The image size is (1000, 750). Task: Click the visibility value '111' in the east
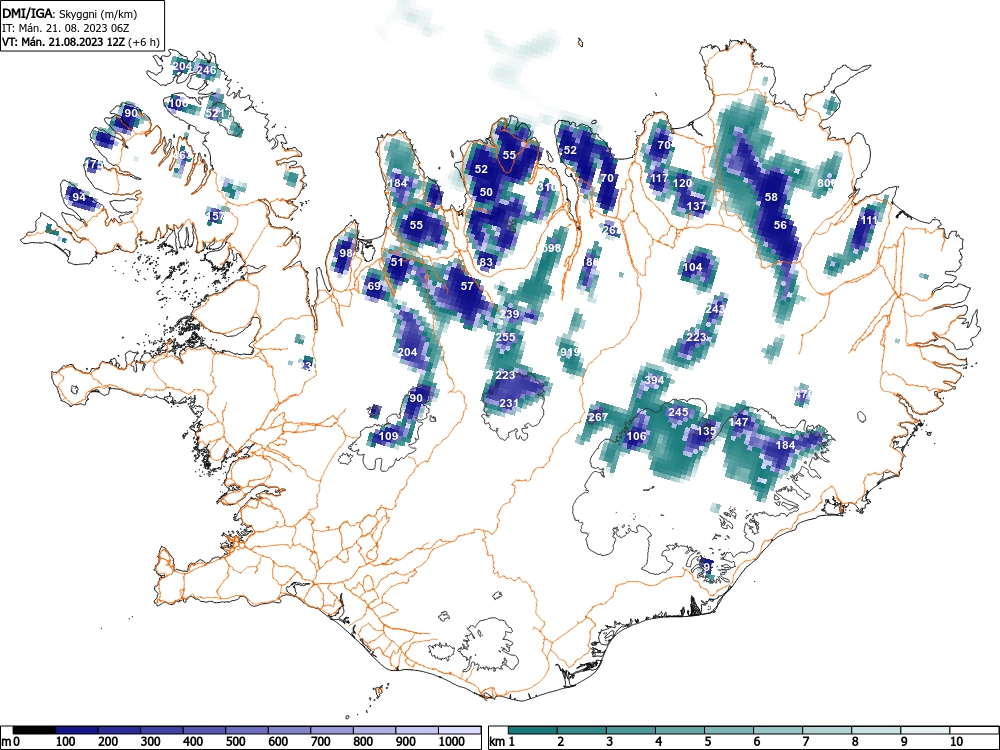point(869,220)
